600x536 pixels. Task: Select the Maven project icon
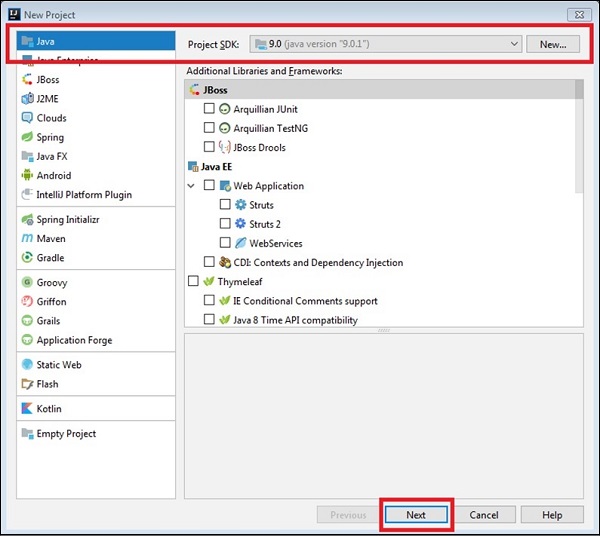27,239
